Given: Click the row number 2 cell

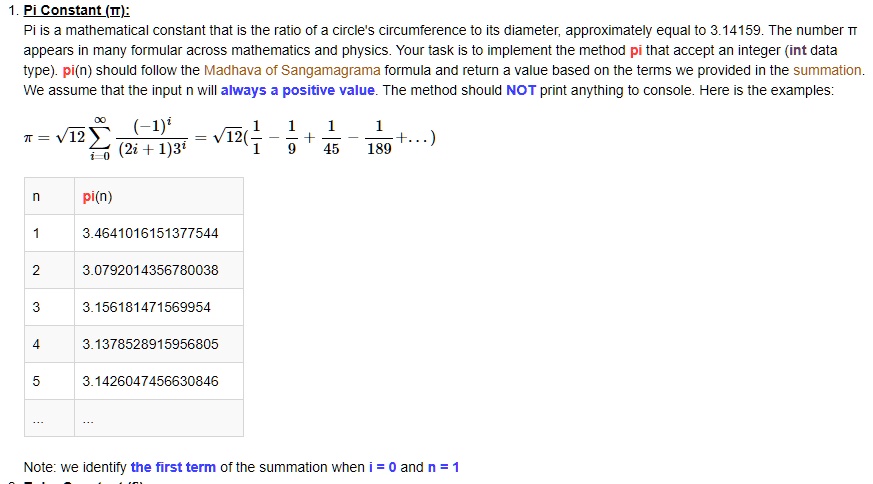Looking at the screenshot, I should (x=50, y=270).
